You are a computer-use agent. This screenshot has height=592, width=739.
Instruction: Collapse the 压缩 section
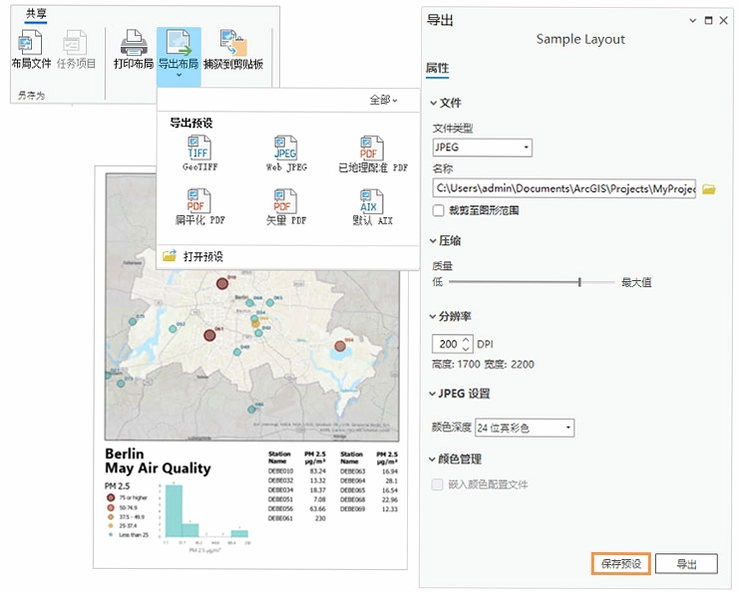(x=433, y=241)
